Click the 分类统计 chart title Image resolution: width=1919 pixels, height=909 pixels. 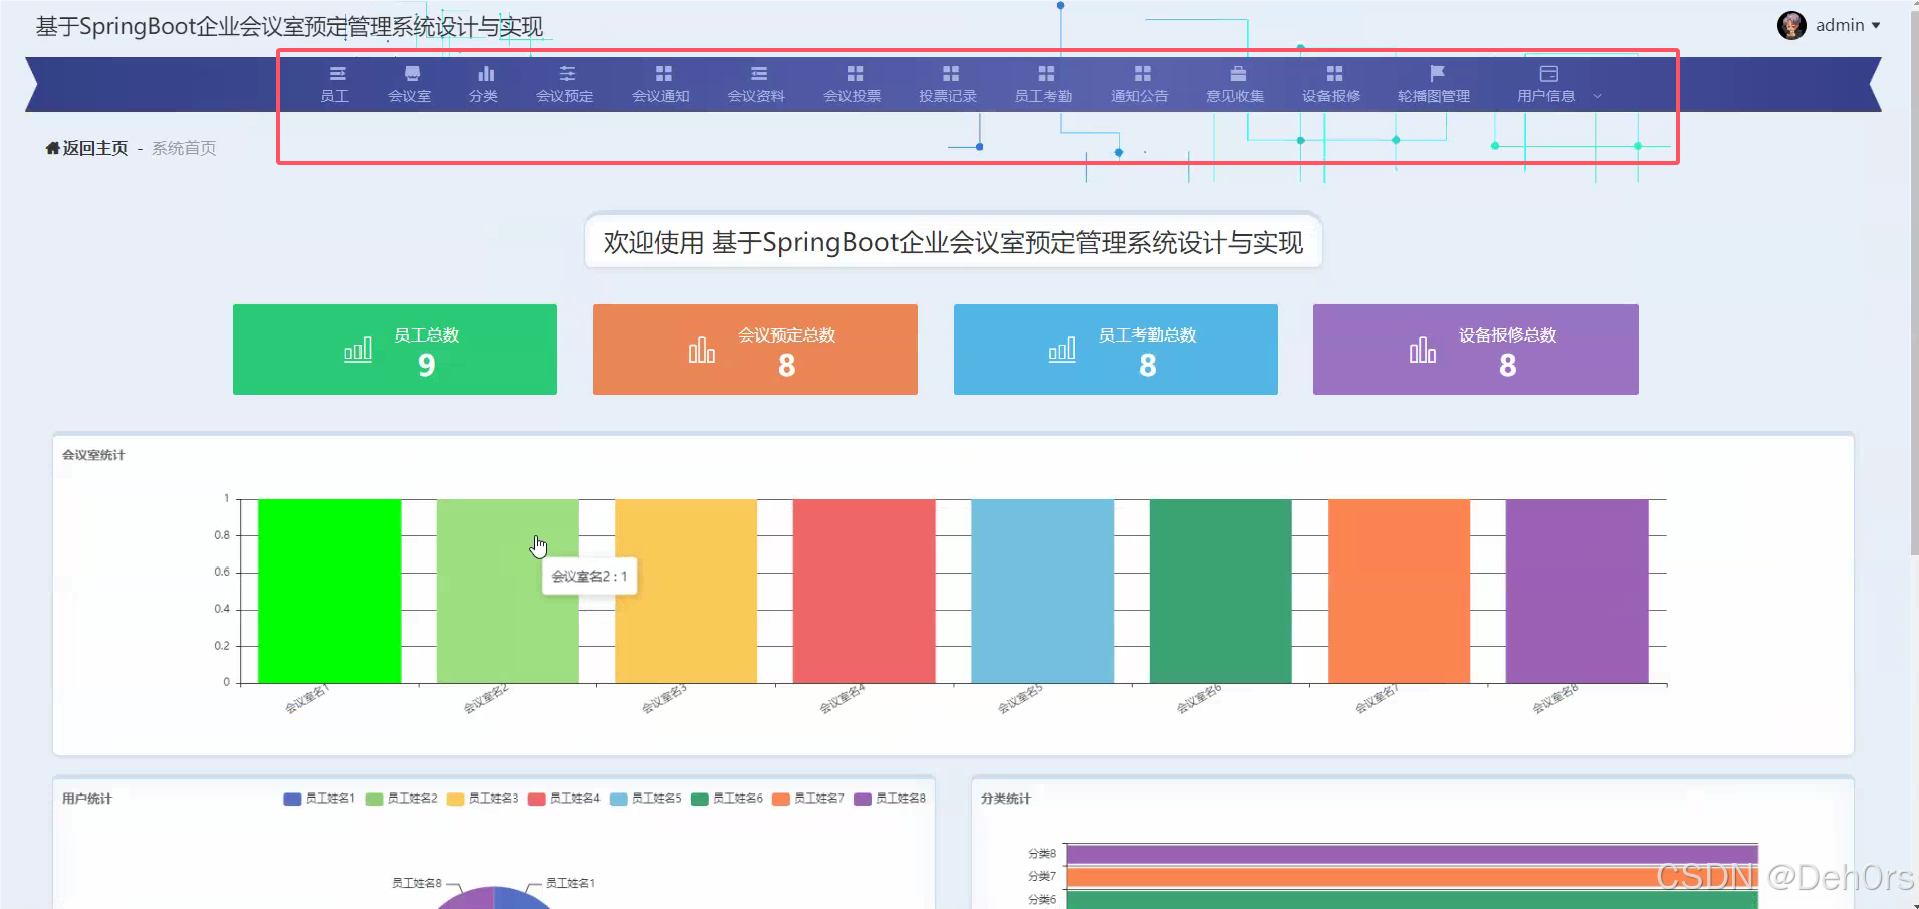1006,798
